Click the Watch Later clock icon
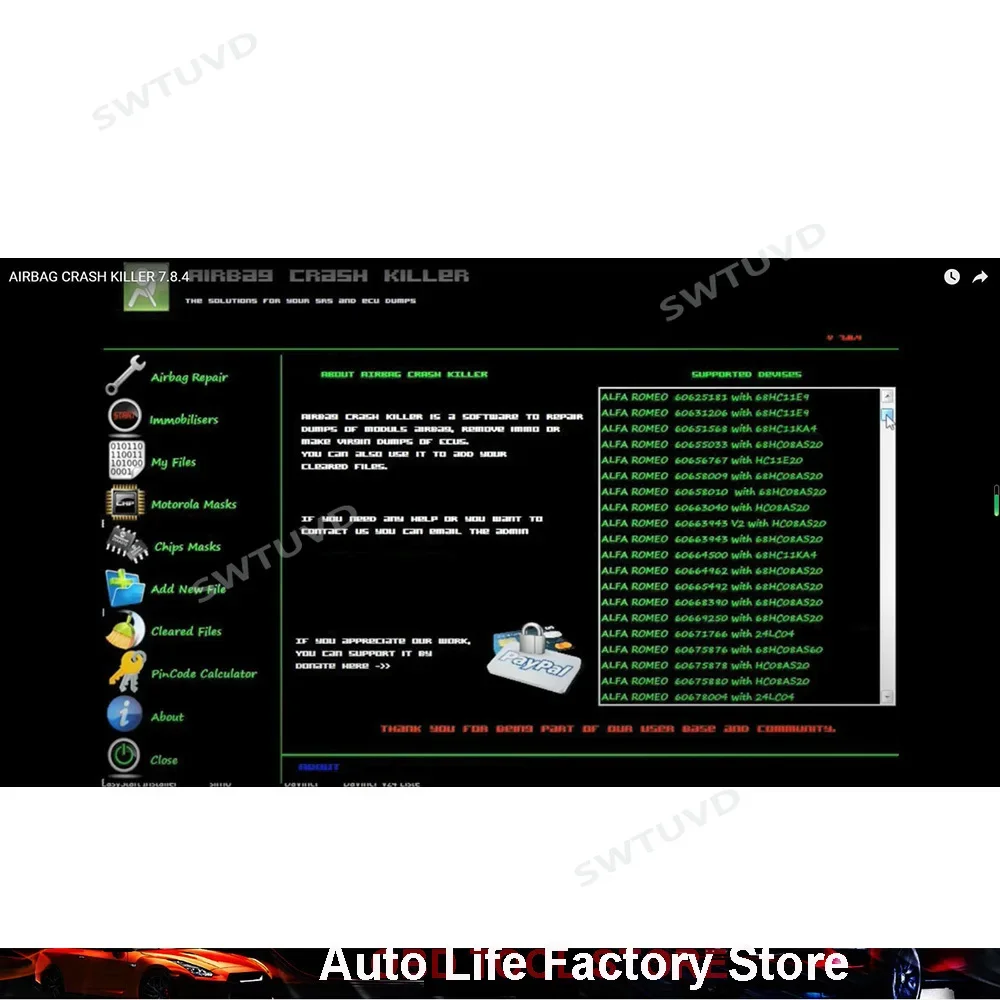 coord(952,277)
